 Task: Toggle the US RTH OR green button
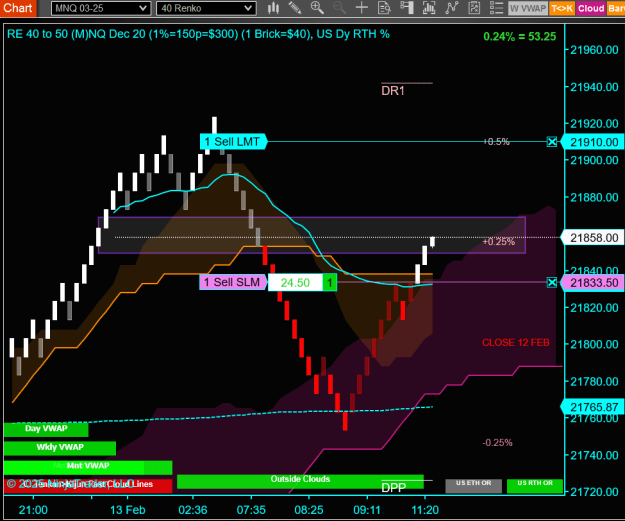pos(535,486)
